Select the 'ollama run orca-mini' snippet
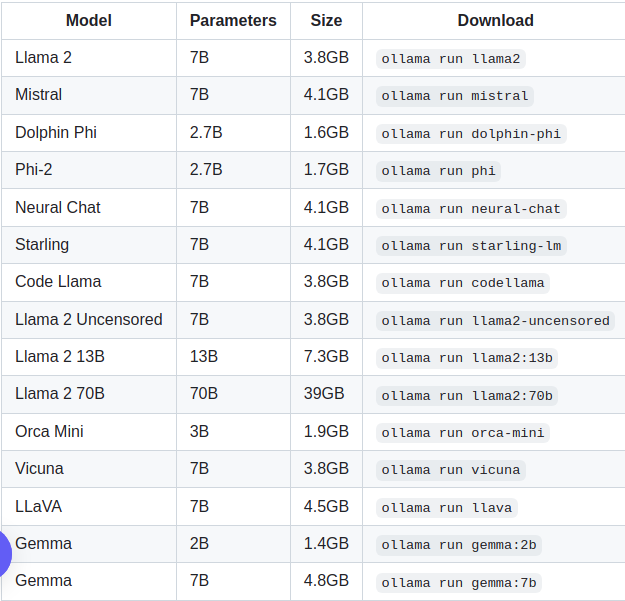Image resolution: width=625 pixels, height=601 pixels. pyautogui.click(x=462, y=433)
